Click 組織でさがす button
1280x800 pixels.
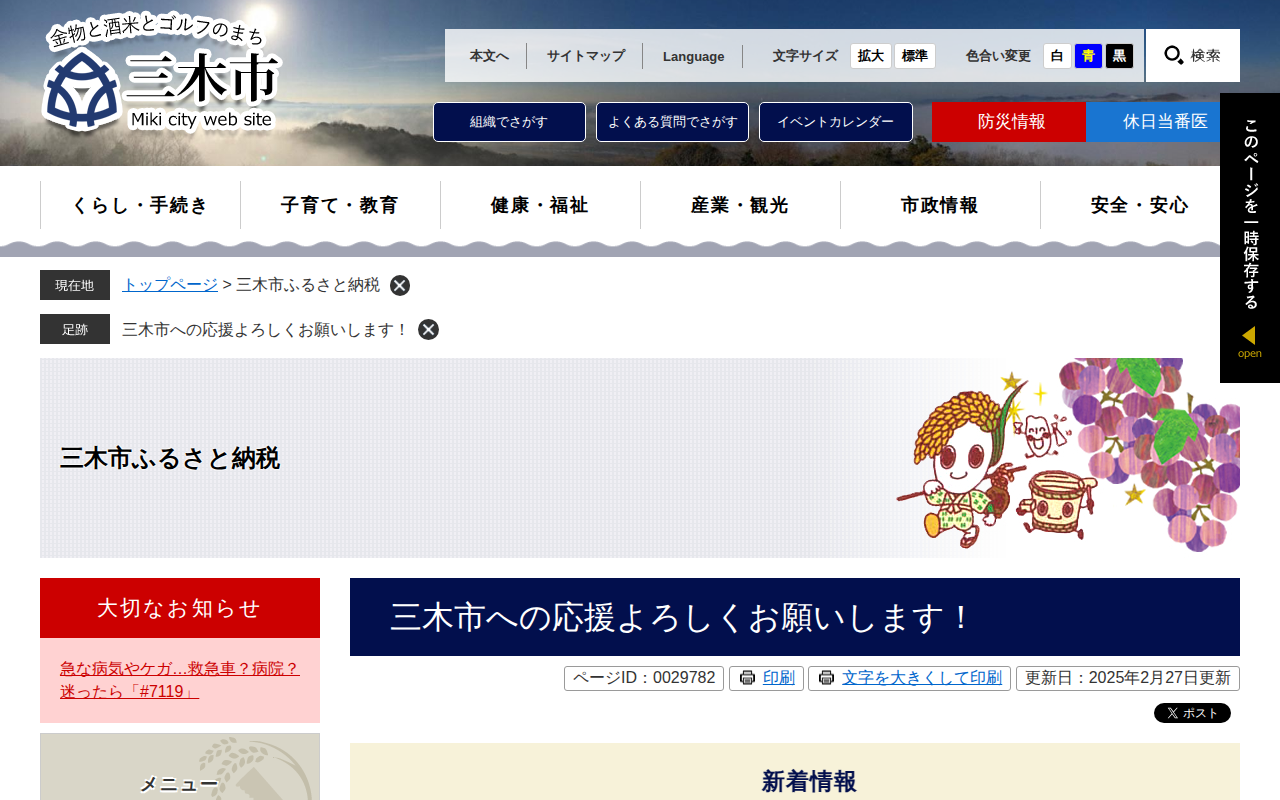[x=509, y=122]
